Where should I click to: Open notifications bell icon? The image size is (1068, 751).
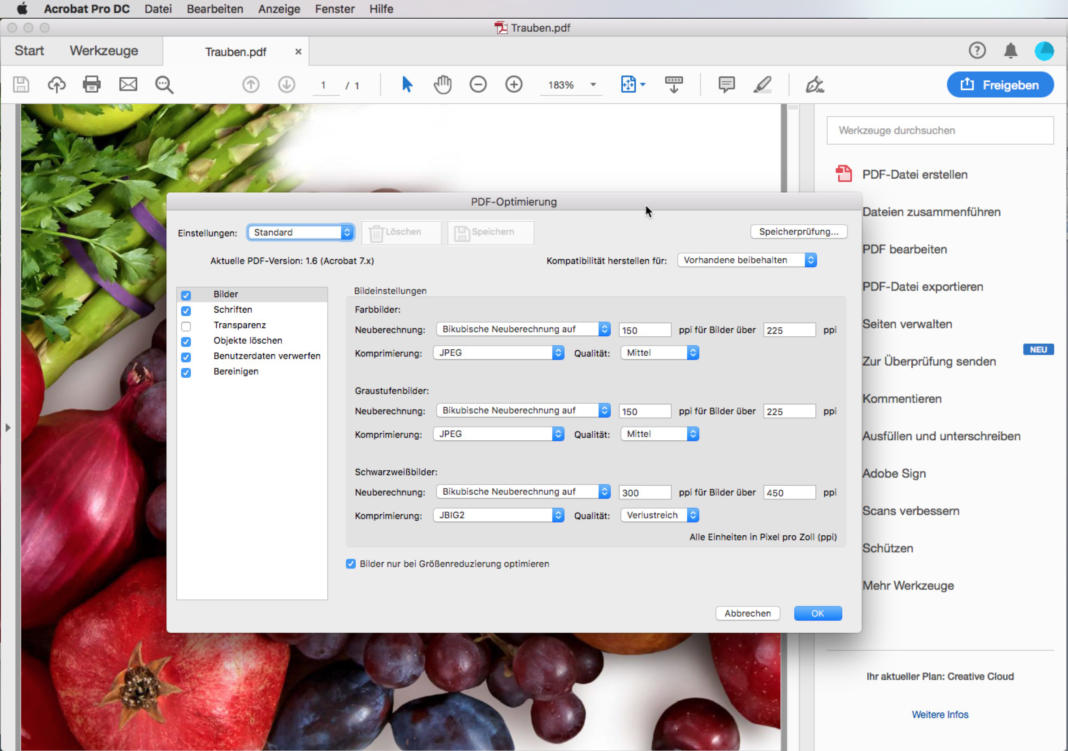point(1011,51)
